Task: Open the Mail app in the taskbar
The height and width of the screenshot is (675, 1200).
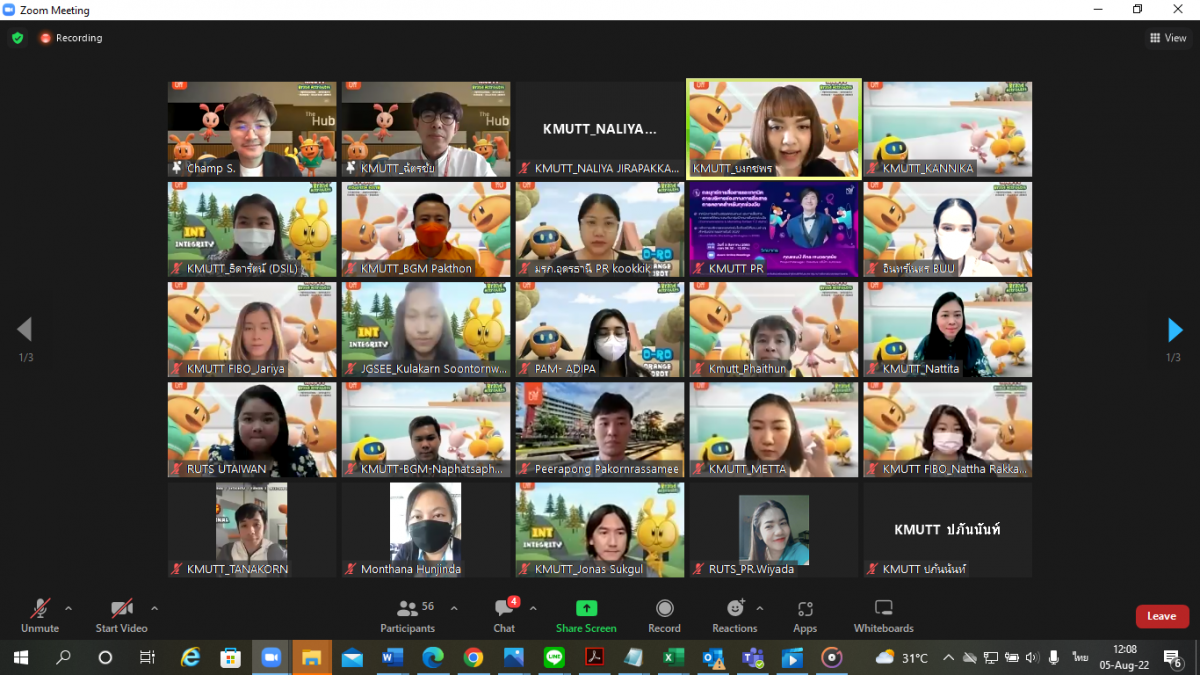Action: click(x=352, y=657)
